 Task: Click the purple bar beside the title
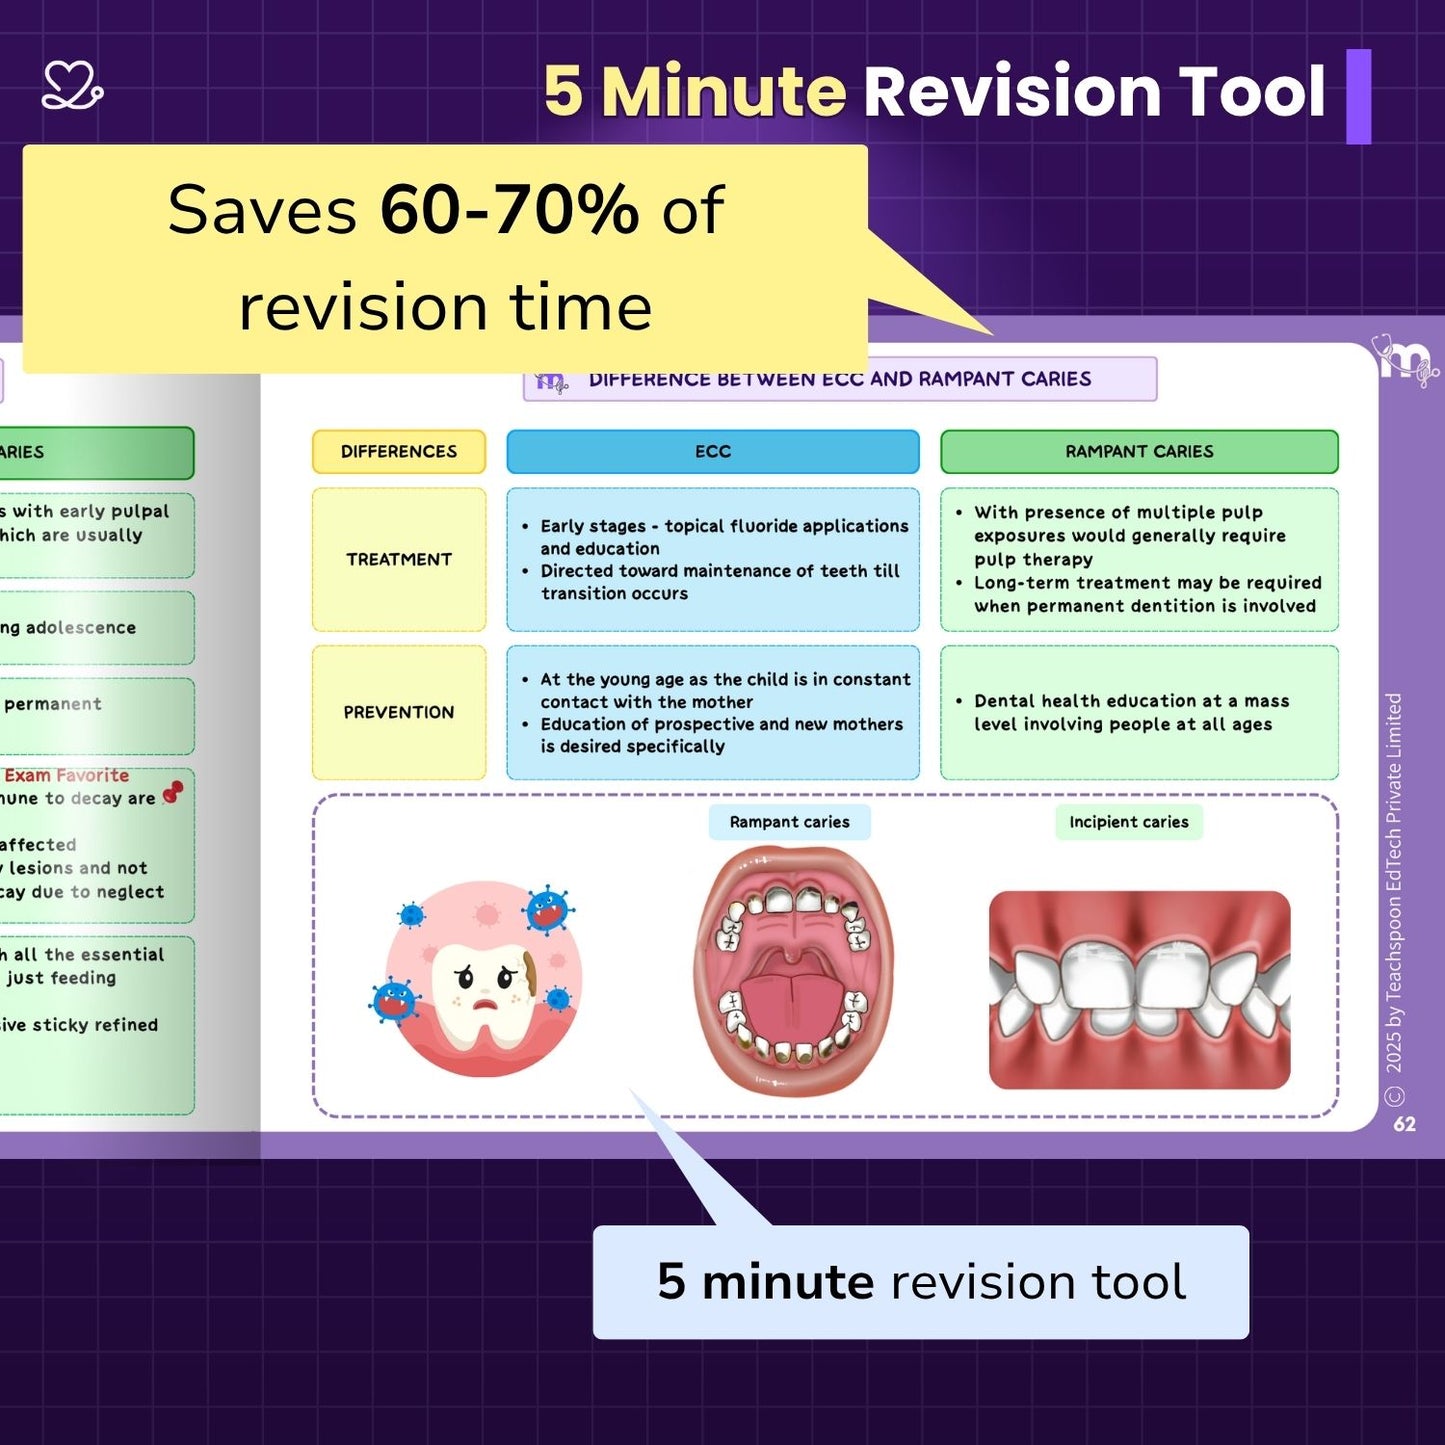(1358, 96)
